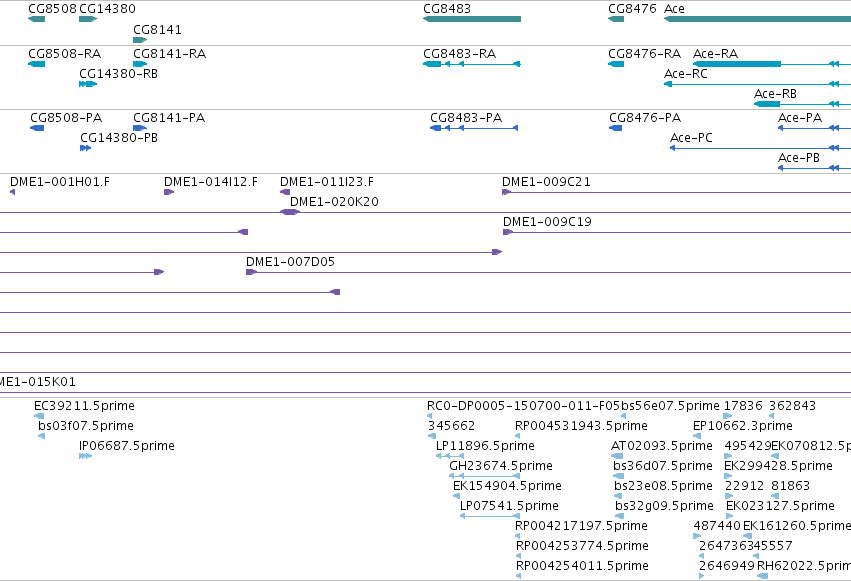This screenshot has height=581, width=851.
Task: Click the CG8483-RA transcript feature
Action: [472, 64]
